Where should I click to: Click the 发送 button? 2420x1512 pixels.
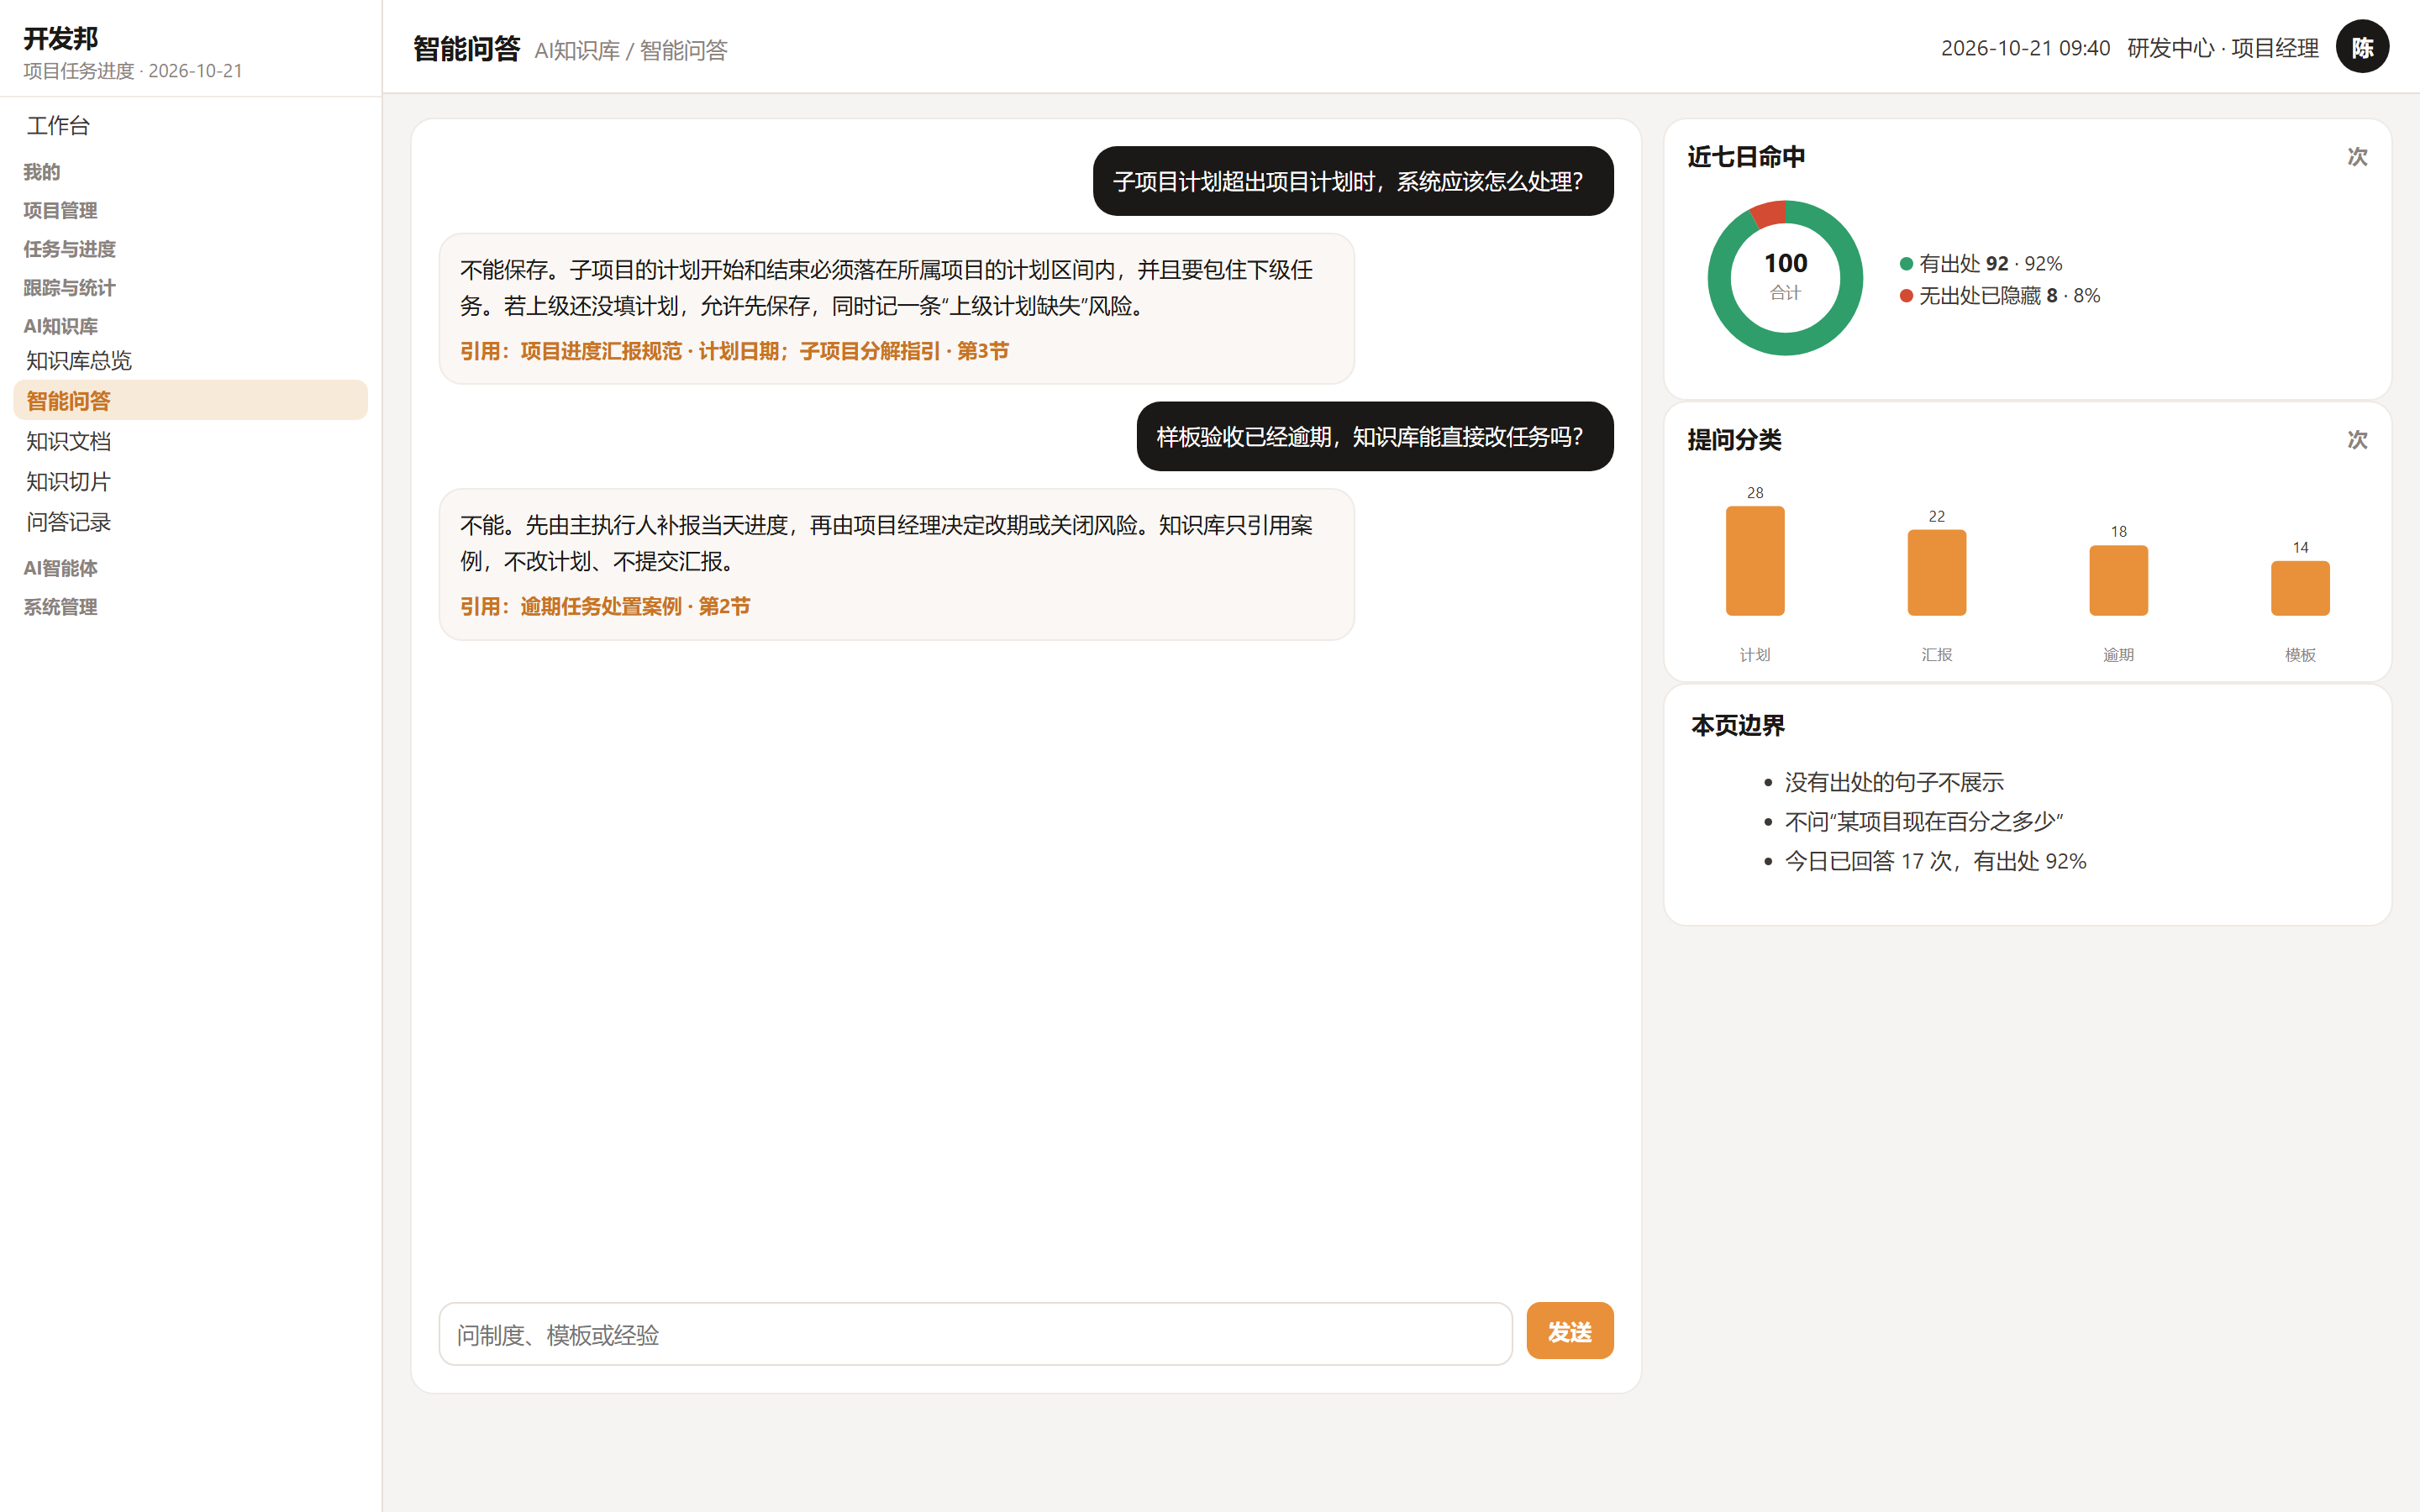coord(1569,1331)
